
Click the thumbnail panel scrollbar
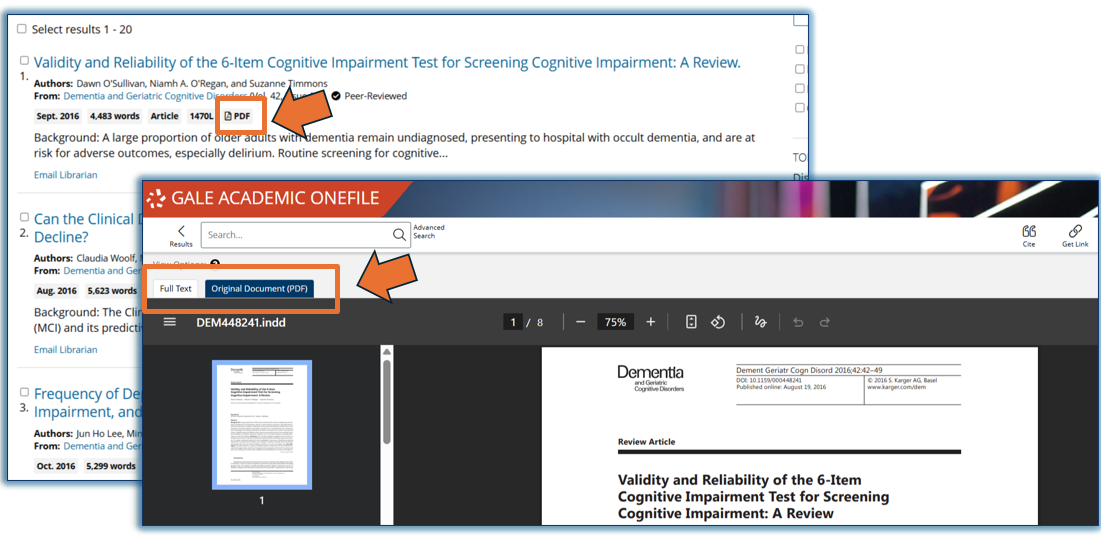coord(386,401)
